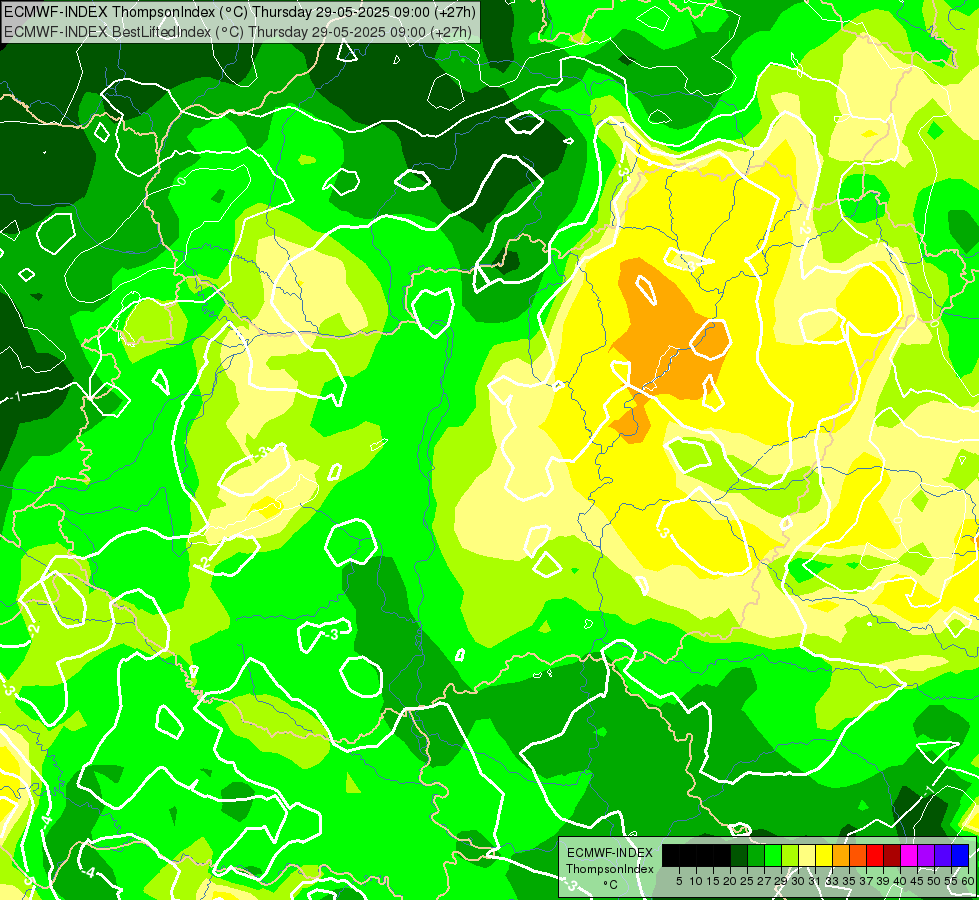Click the legend tick label 45
This screenshot has height=900, width=979.
click(917, 881)
